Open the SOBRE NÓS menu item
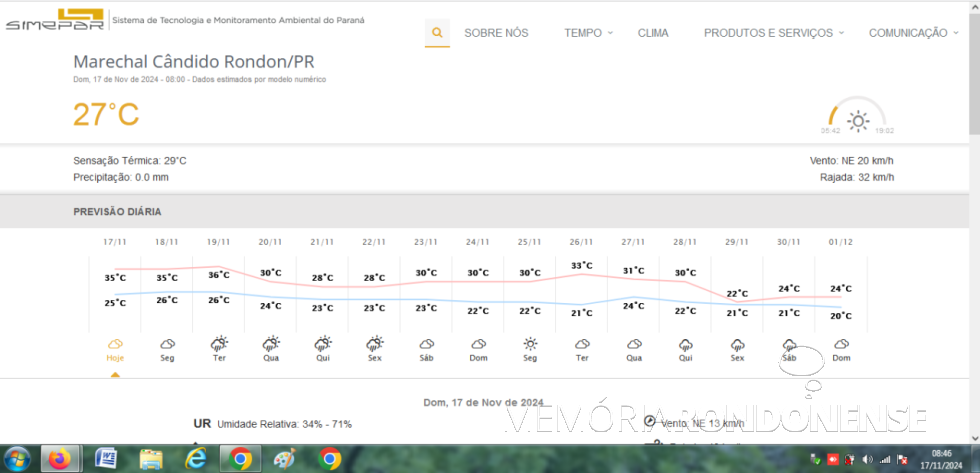Image resolution: width=980 pixels, height=473 pixels. (x=496, y=33)
